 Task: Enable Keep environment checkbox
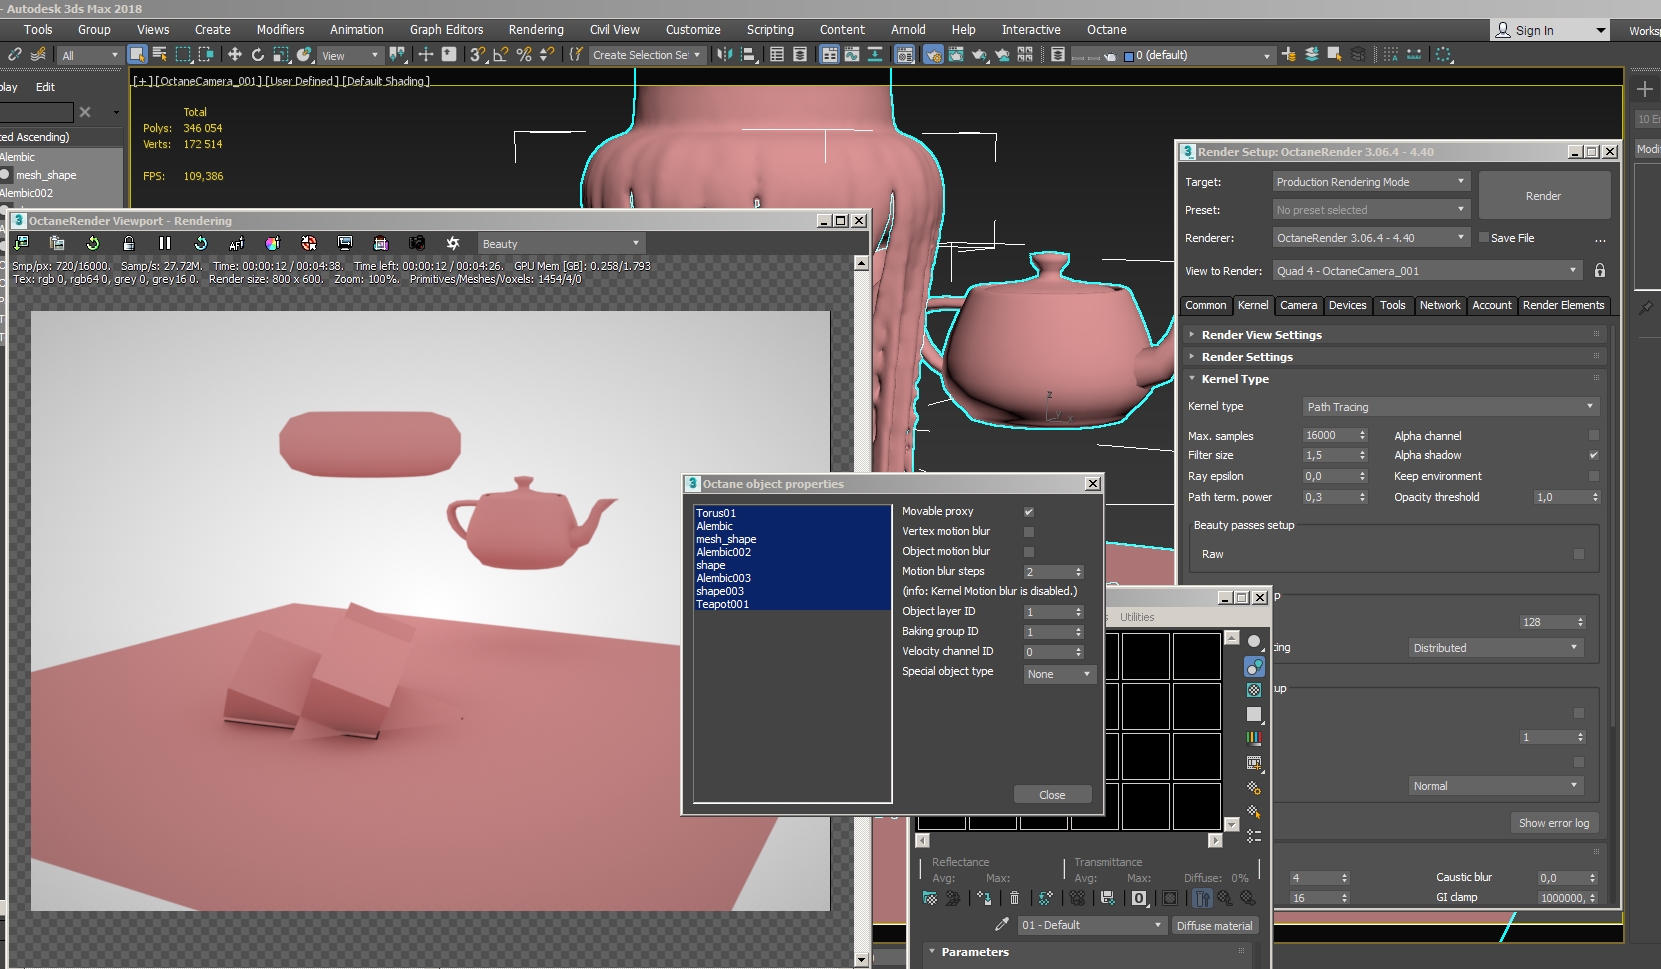tap(1594, 476)
